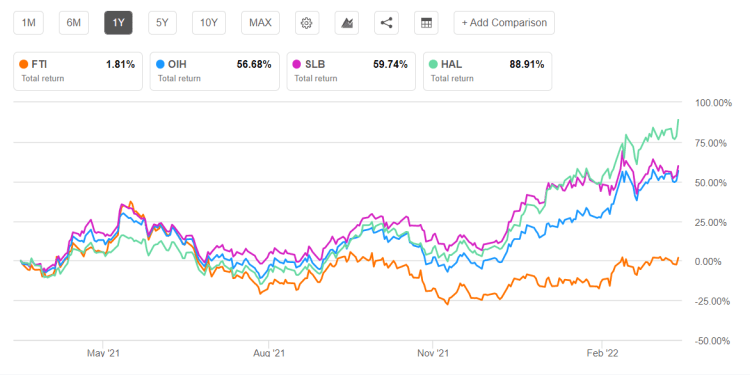
Task: Switch to the 10Y time range
Action: [x=209, y=23]
